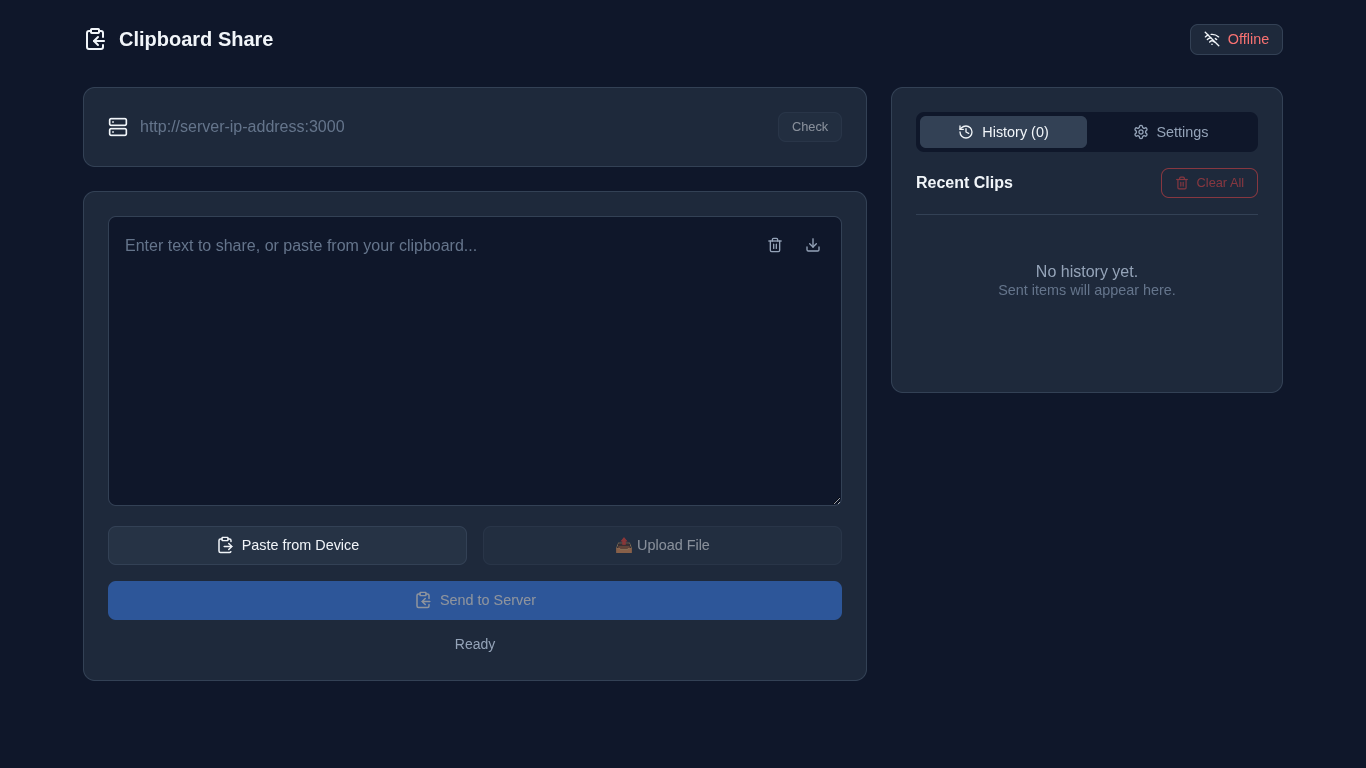Click Paste from Device button
This screenshot has width=1366, height=768.
click(x=287, y=545)
